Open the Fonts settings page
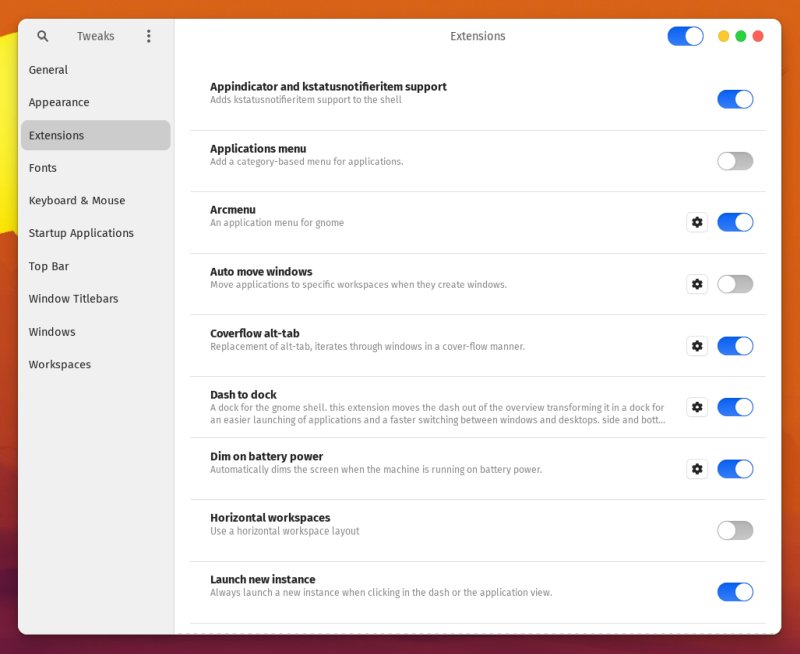This screenshot has width=800, height=654. click(x=43, y=168)
